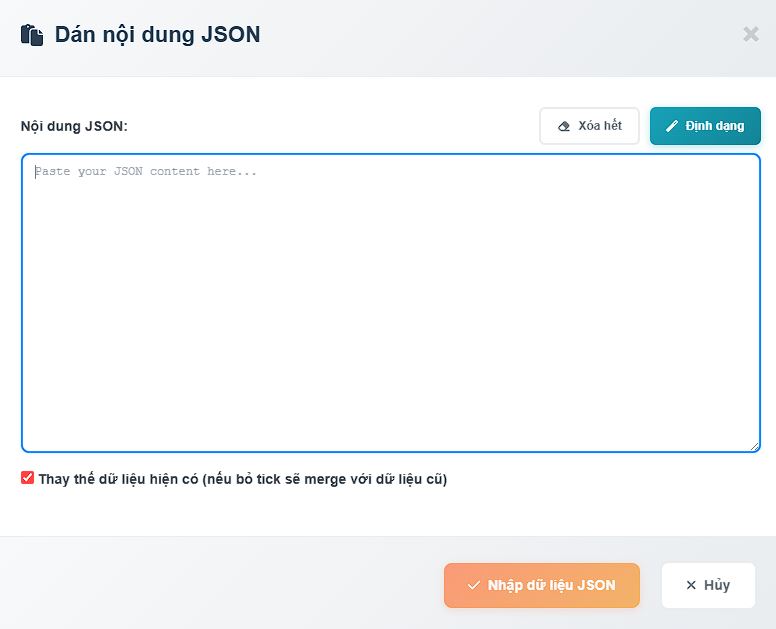
Task: Import with Nhập dữ liệu JSON button
Action: [541, 585]
